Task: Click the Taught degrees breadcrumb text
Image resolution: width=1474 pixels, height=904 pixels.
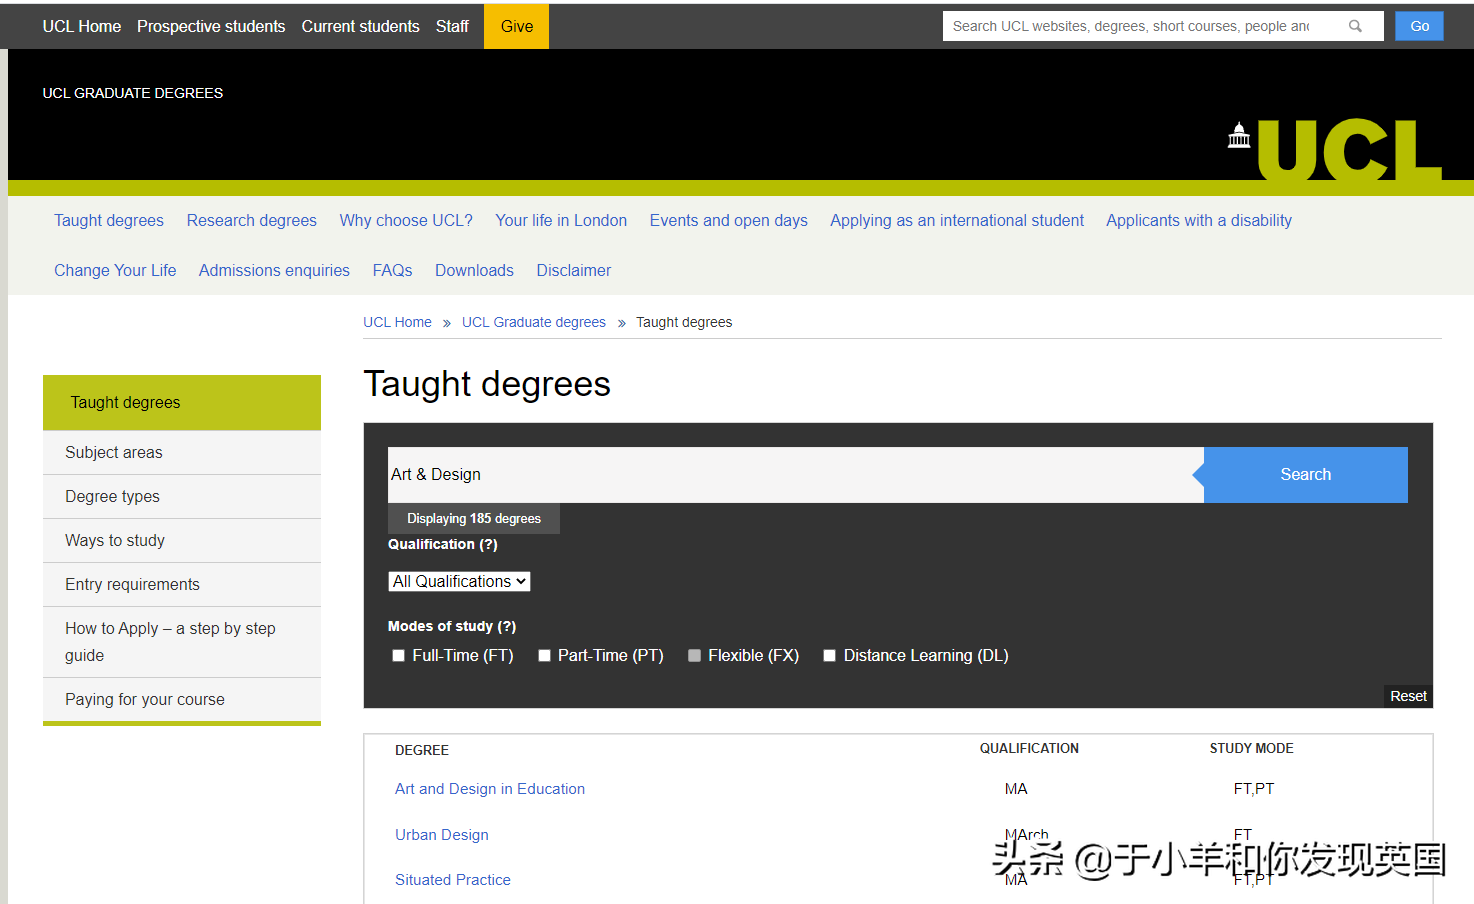Action: (x=684, y=322)
